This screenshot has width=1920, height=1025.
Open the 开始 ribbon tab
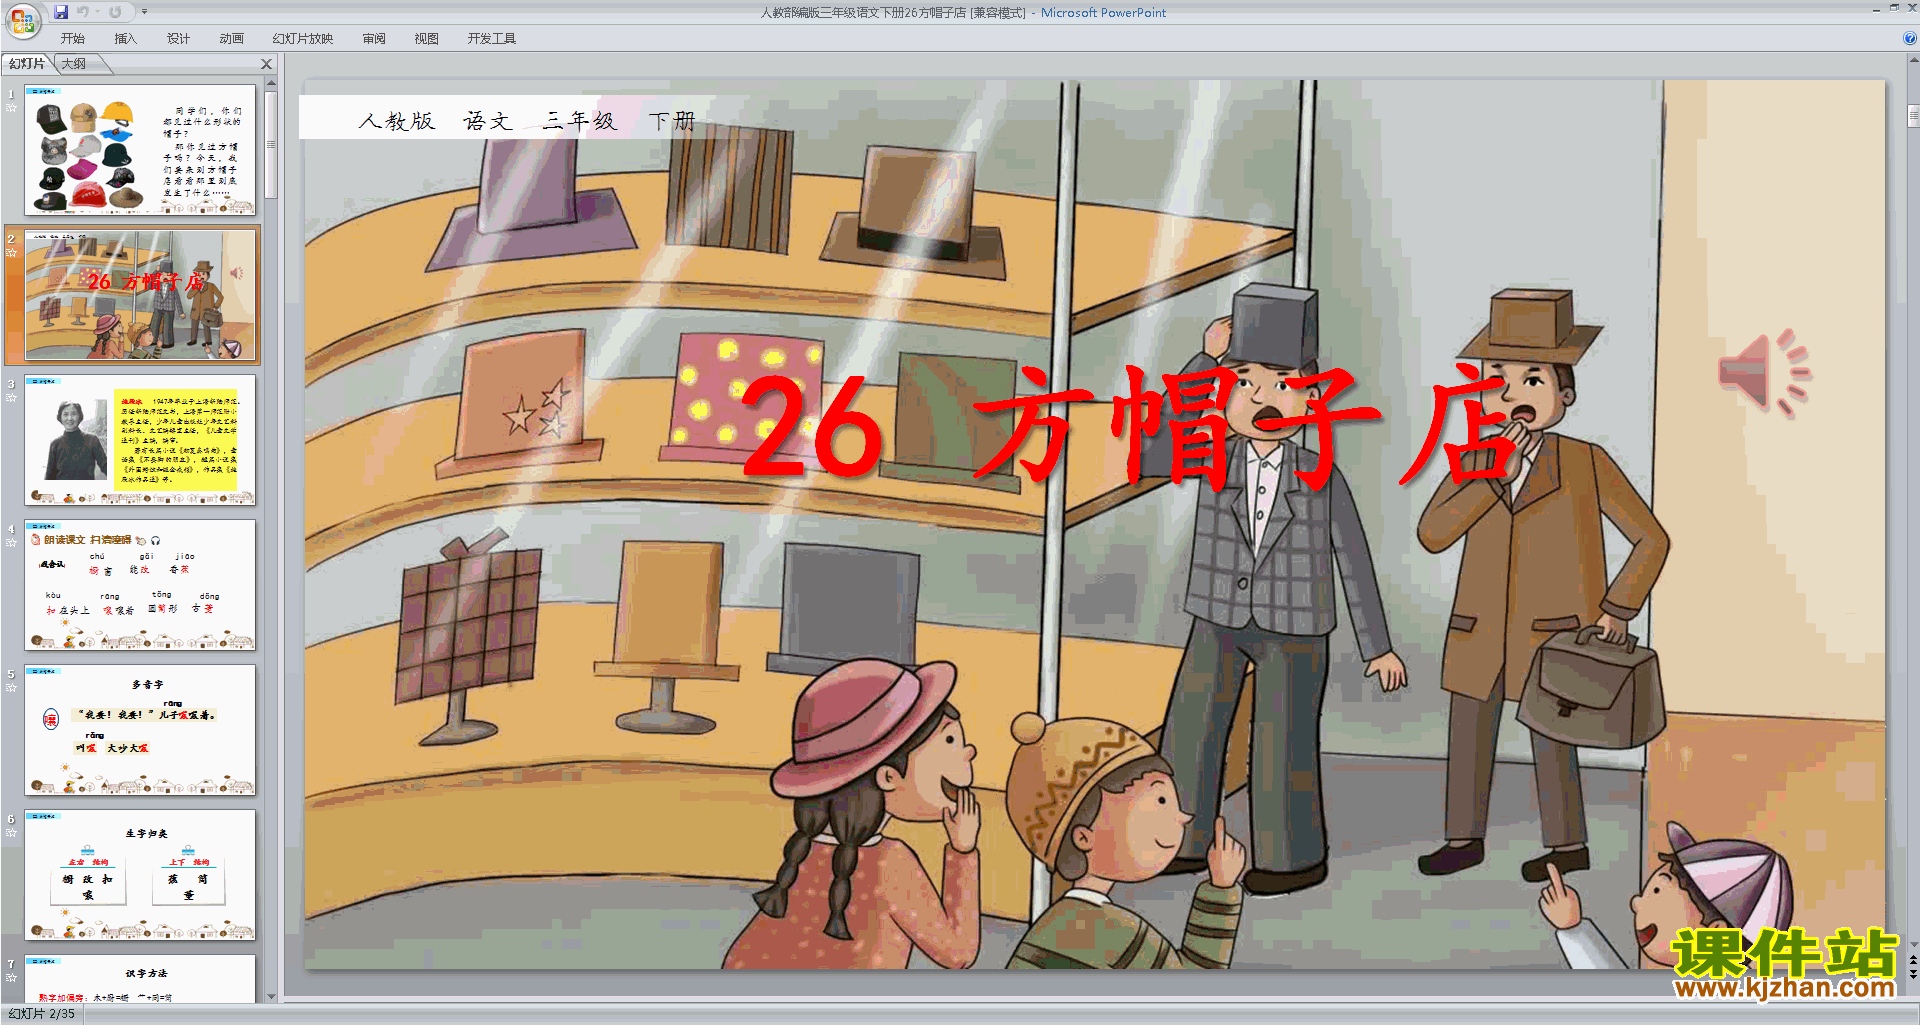coord(73,39)
